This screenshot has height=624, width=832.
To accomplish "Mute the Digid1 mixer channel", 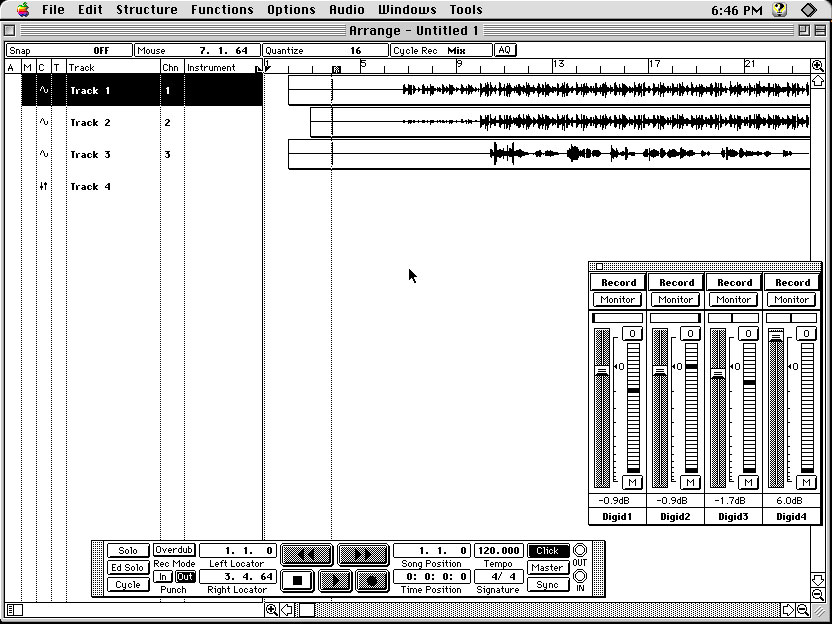I will tap(632, 482).
